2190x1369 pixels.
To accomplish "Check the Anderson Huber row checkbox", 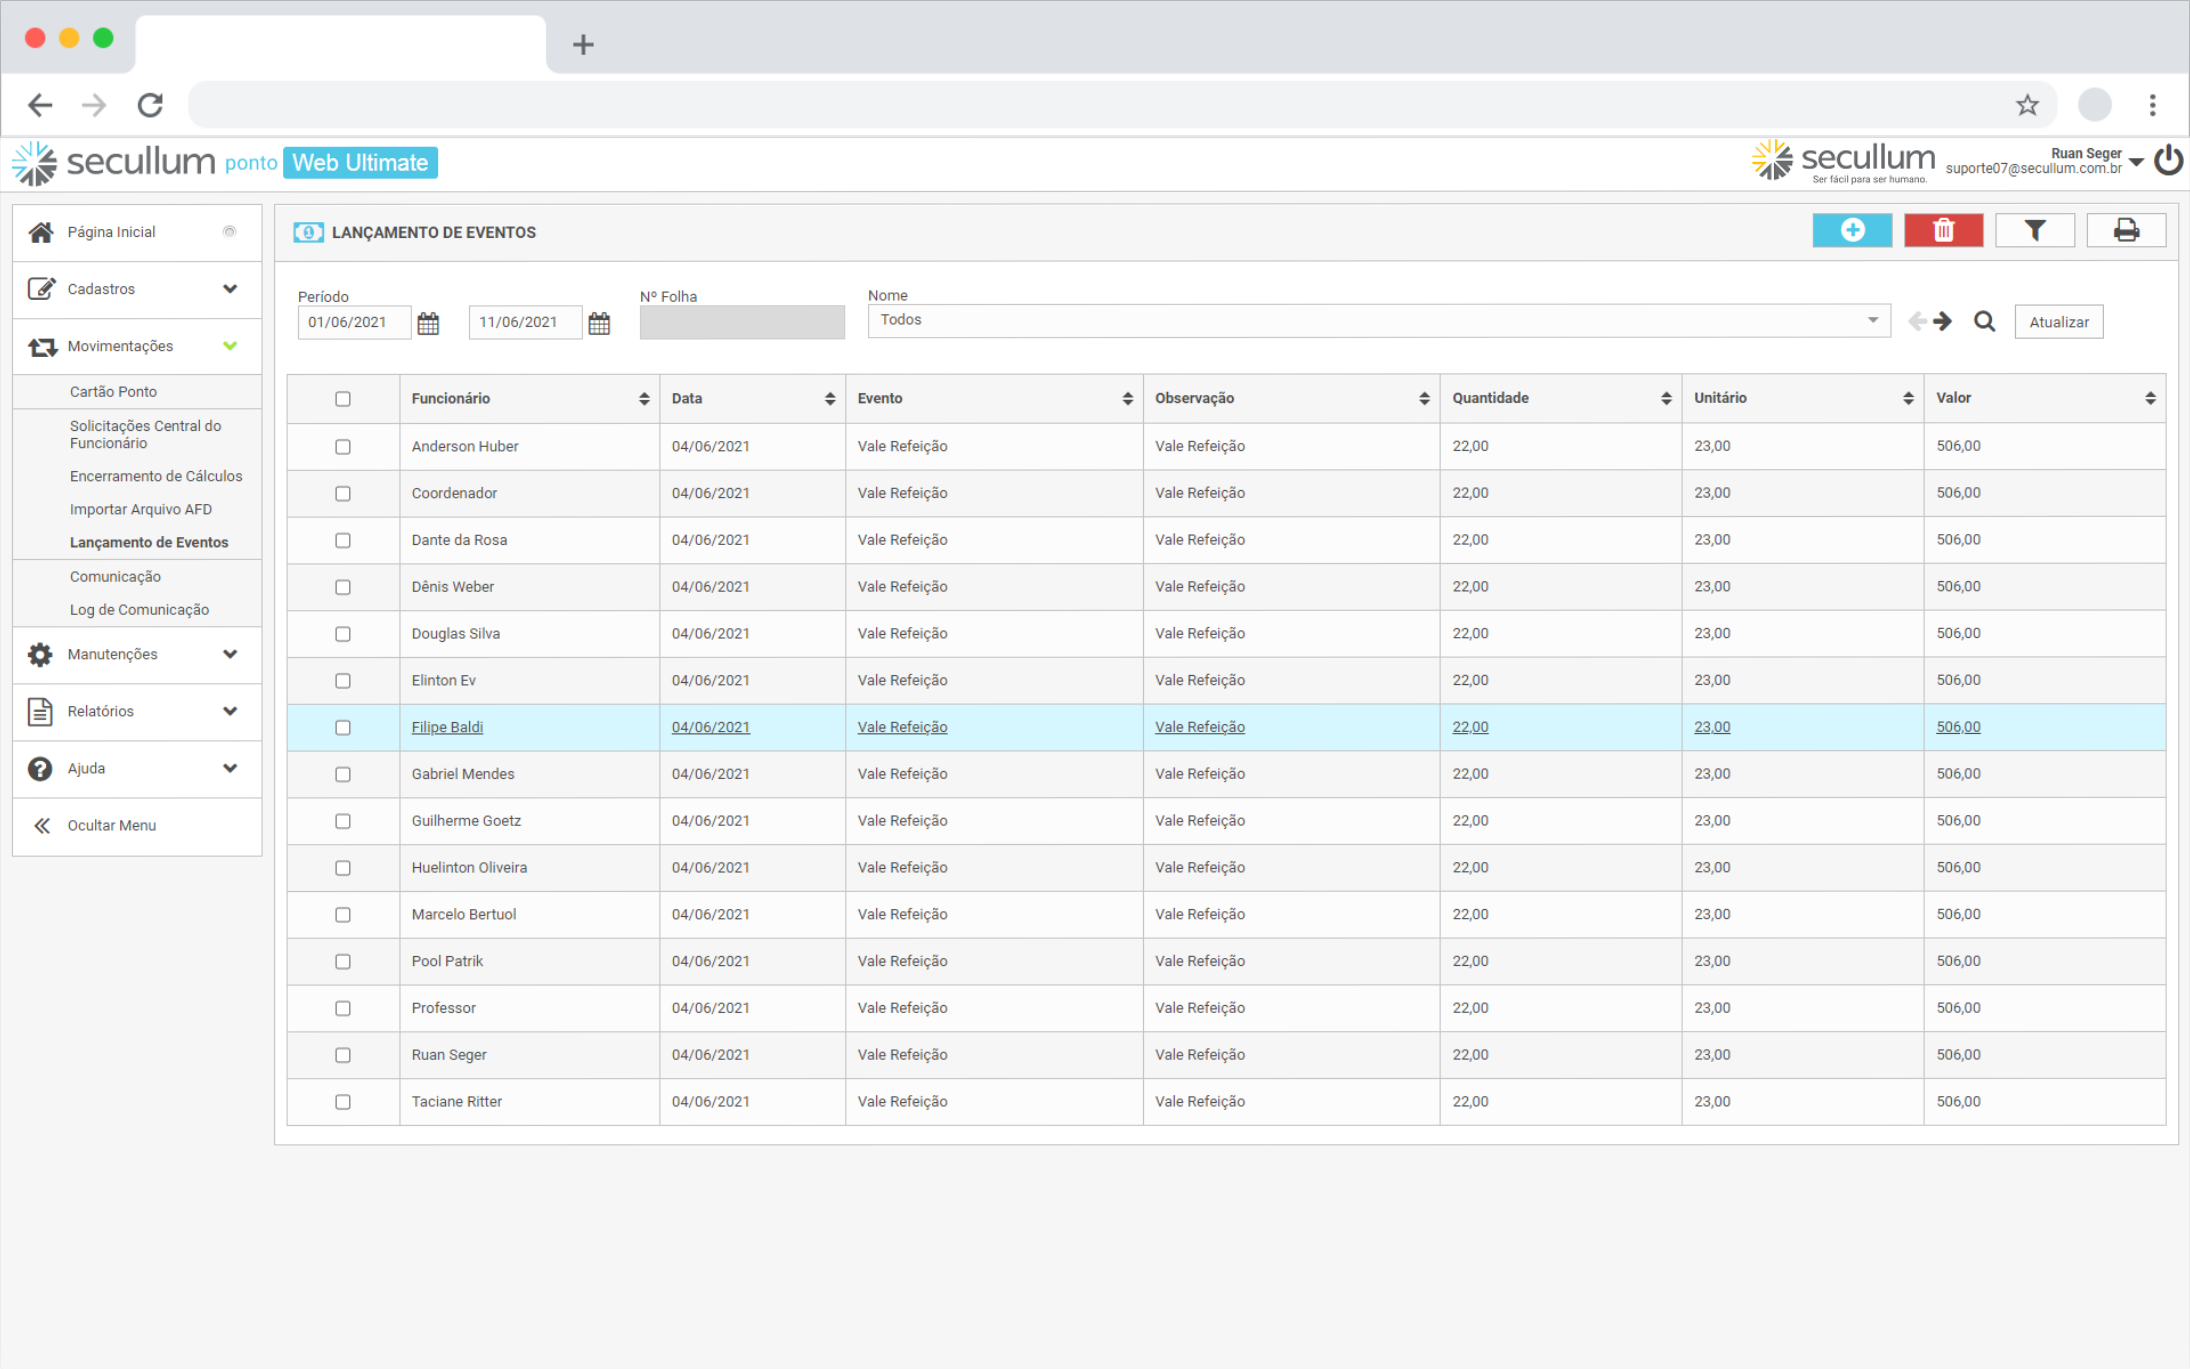I will (x=343, y=447).
